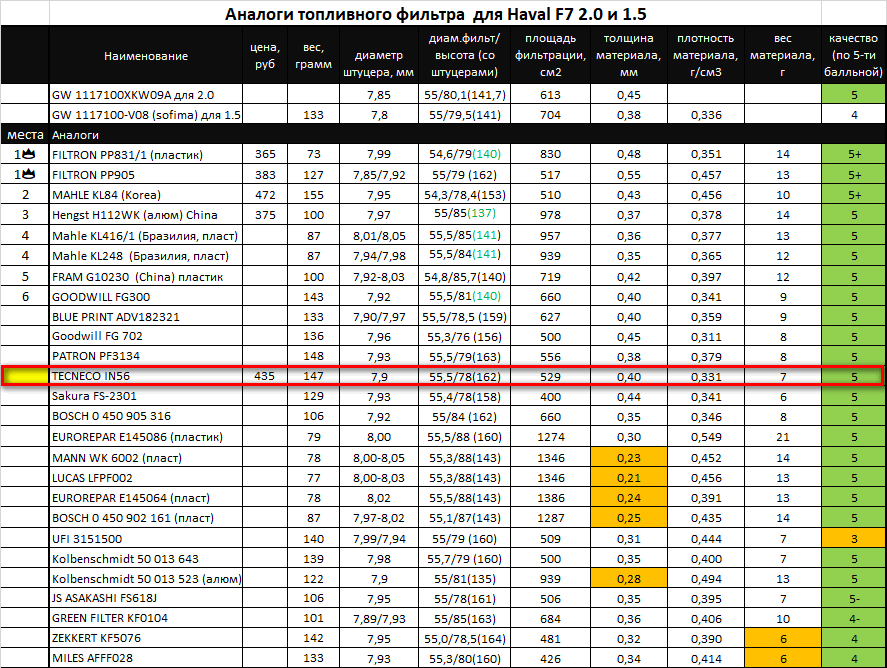
Task: Click the 'диаметр штуцера, мм' column header
Action: click(x=378, y=55)
